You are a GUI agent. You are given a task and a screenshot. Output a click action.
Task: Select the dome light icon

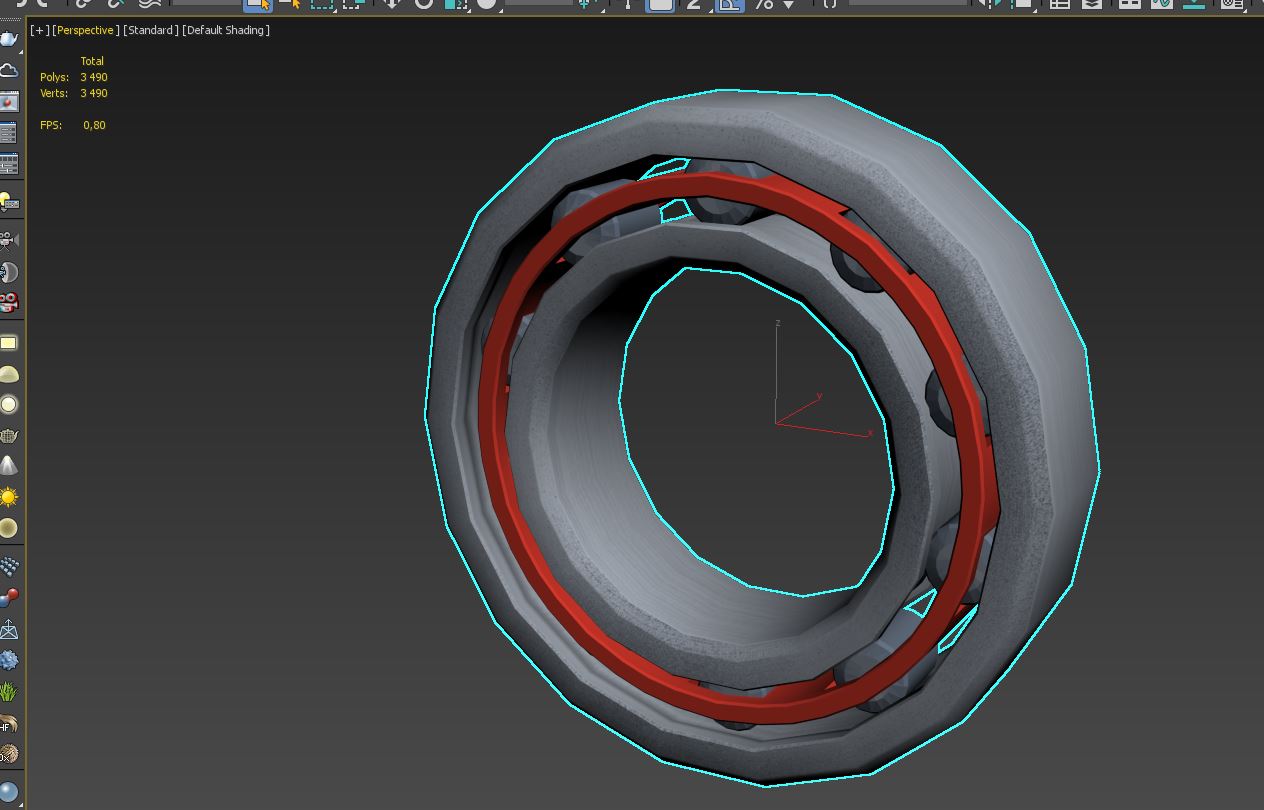pyautogui.click(x=9, y=375)
